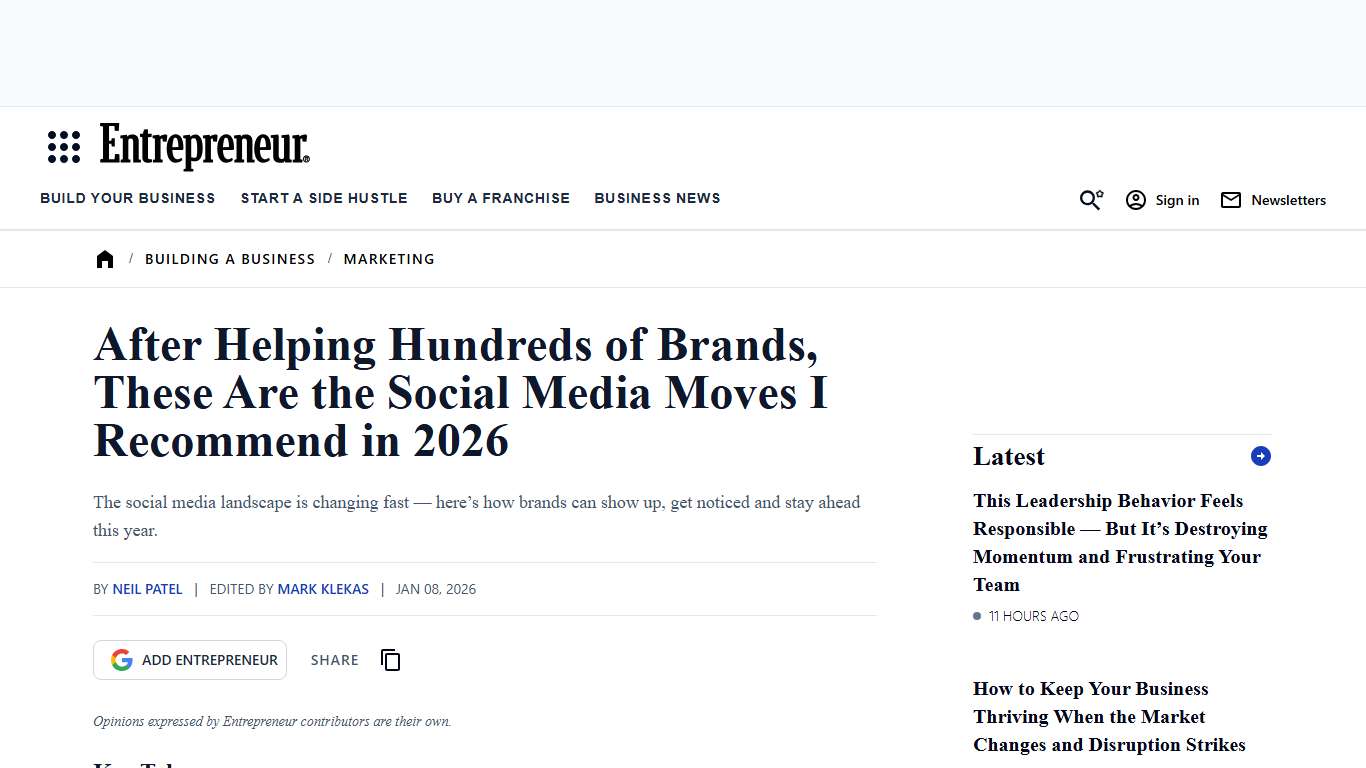The image size is (1366, 768).
Task: Click the Google G icon in Add Entrepreneur
Action: 121,659
